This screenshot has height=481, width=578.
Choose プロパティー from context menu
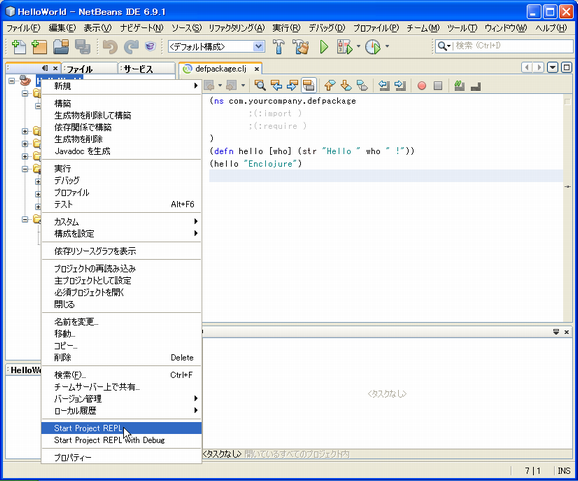click(x=122, y=457)
